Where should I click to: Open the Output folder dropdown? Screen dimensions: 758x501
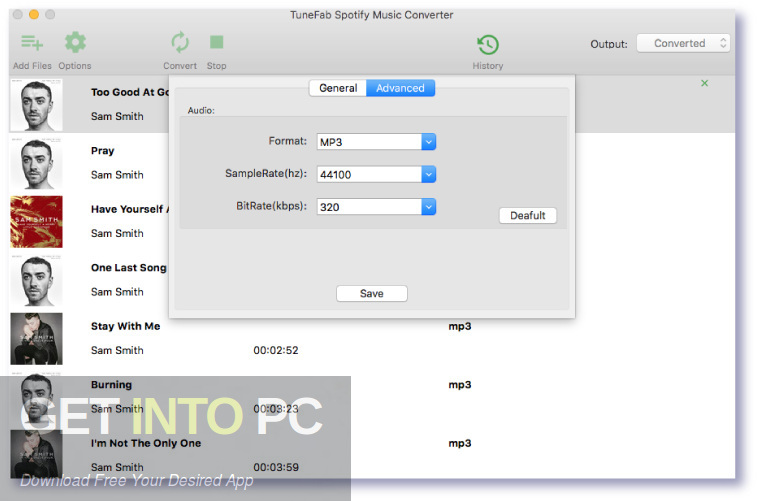pos(683,43)
